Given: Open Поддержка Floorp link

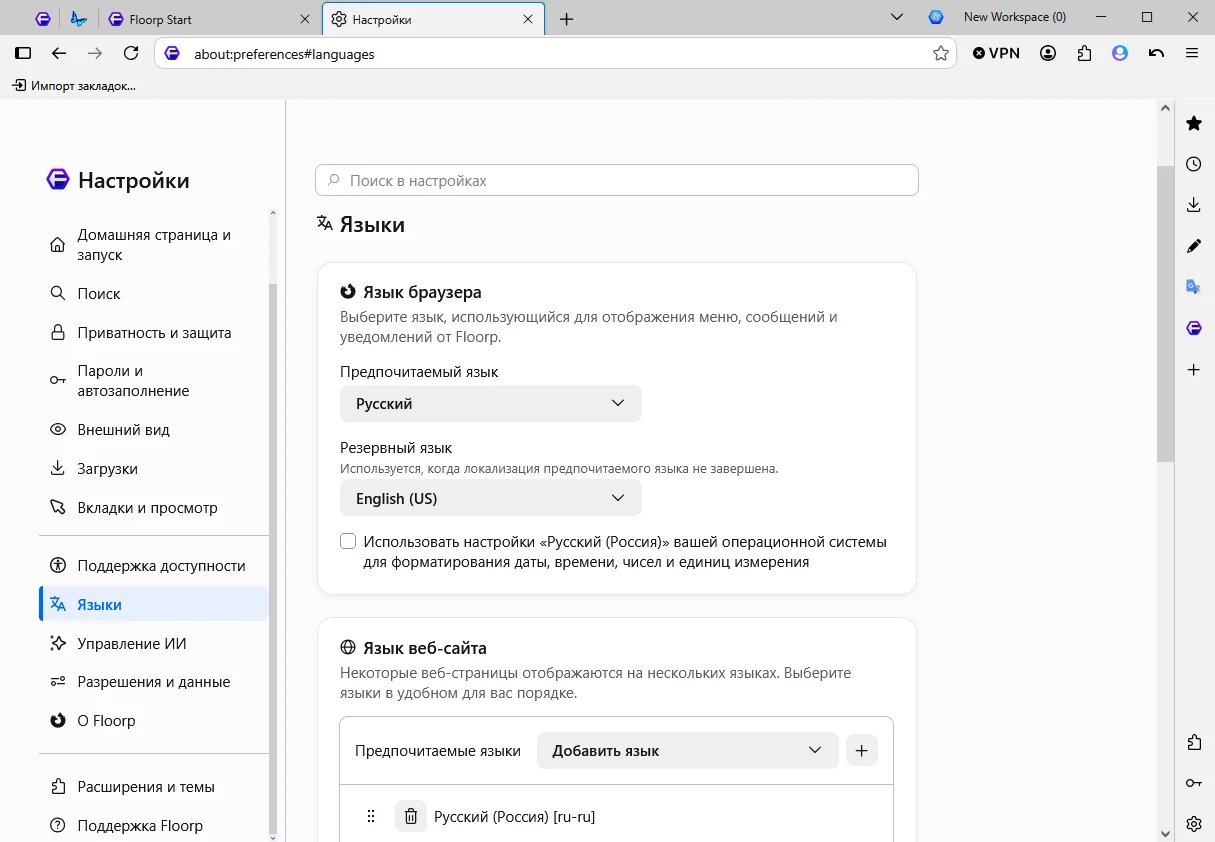Looking at the screenshot, I should 140,826.
